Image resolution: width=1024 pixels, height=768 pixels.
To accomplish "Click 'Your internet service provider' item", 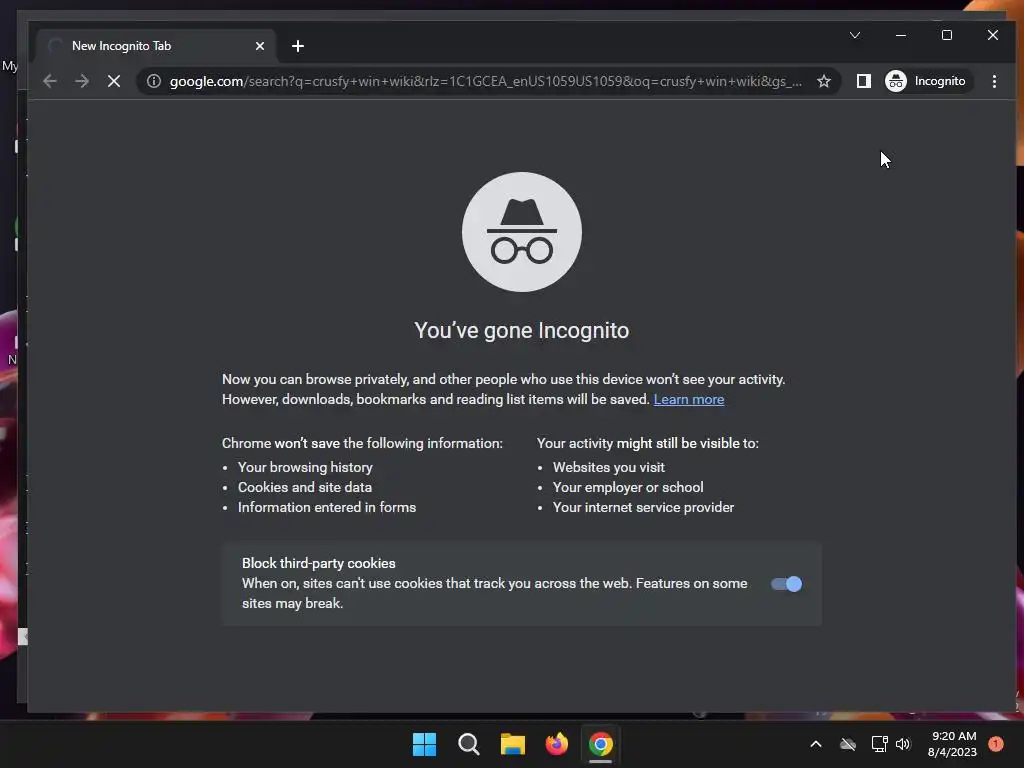I will [x=643, y=507].
